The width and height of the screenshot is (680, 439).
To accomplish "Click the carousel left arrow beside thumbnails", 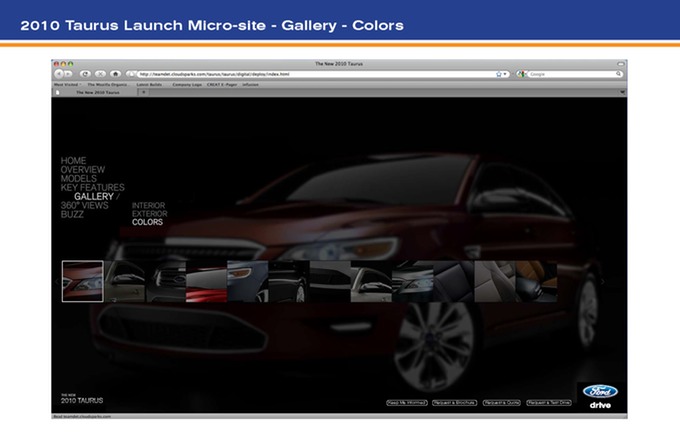I will [x=57, y=282].
